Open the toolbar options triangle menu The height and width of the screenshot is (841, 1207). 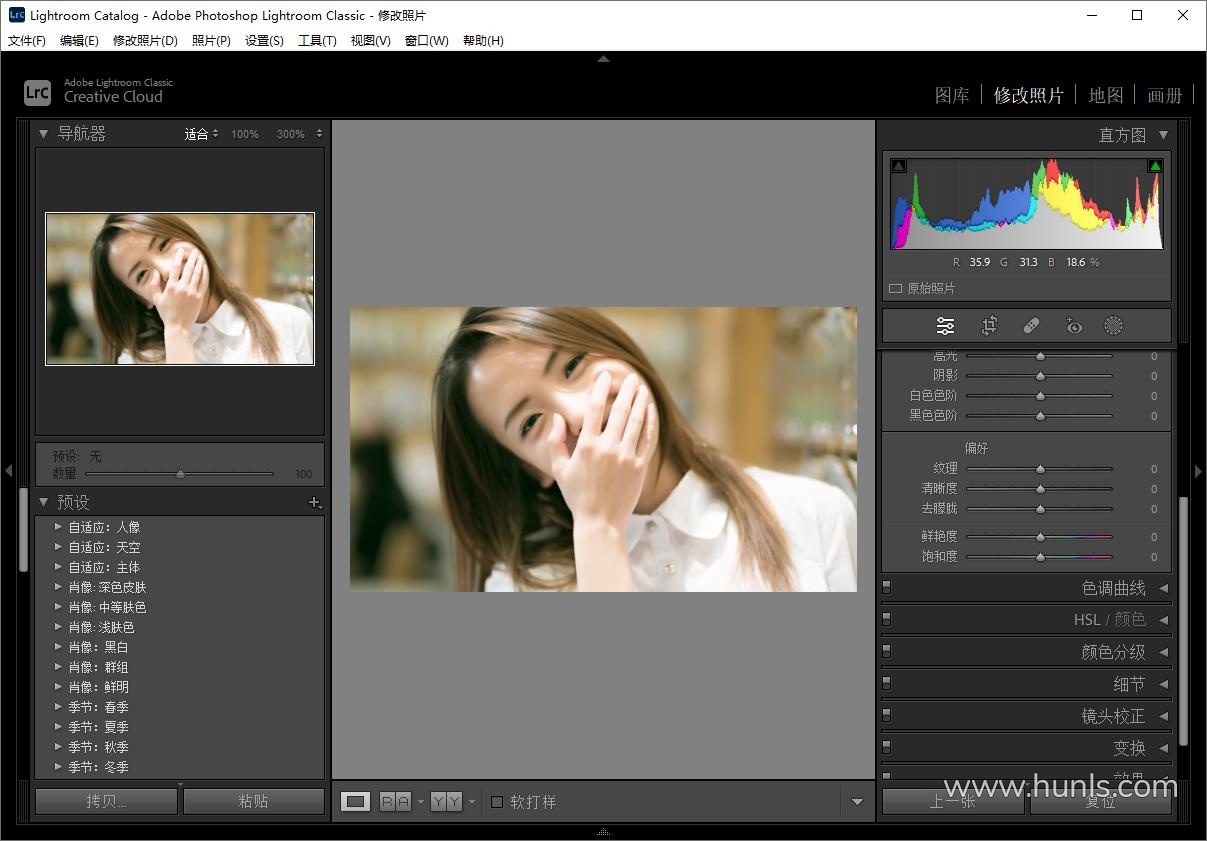(857, 802)
